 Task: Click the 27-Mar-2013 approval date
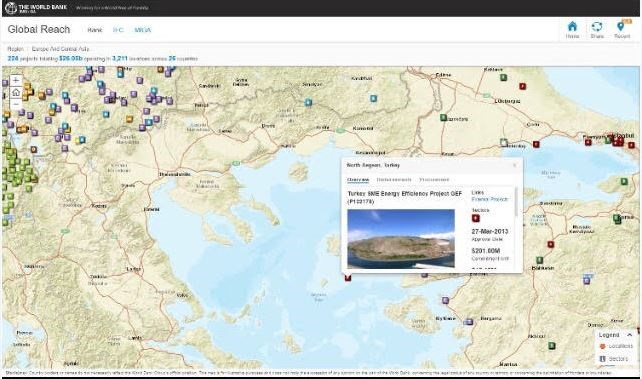[x=490, y=231]
